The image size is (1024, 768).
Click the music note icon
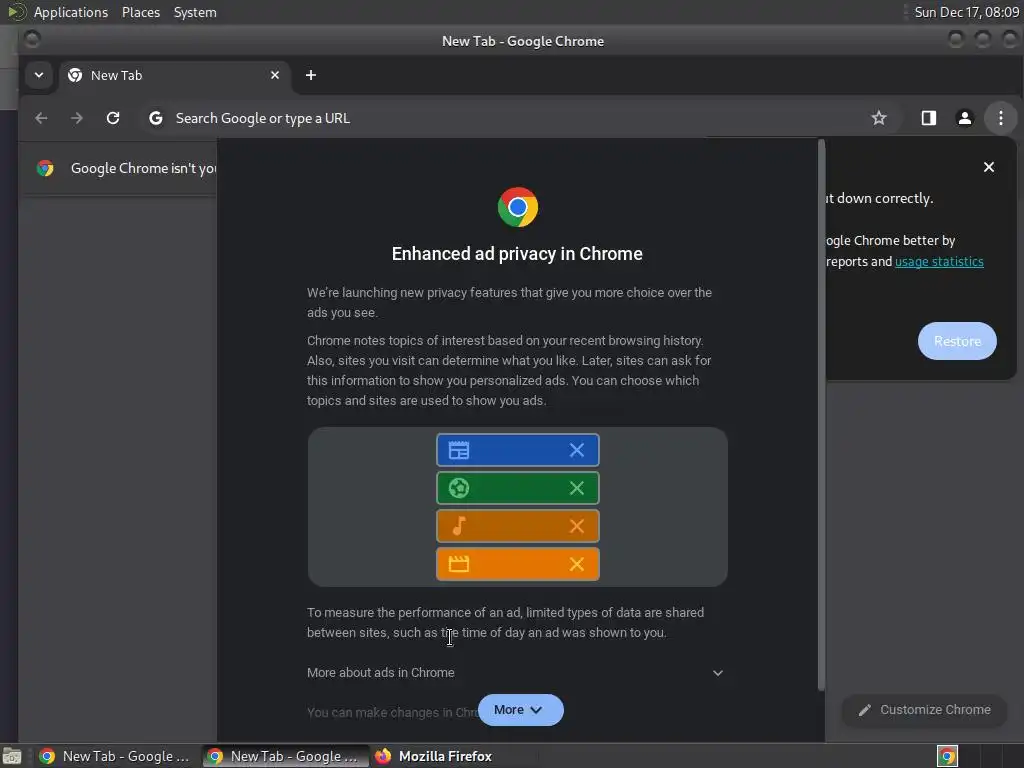(458, 526)
